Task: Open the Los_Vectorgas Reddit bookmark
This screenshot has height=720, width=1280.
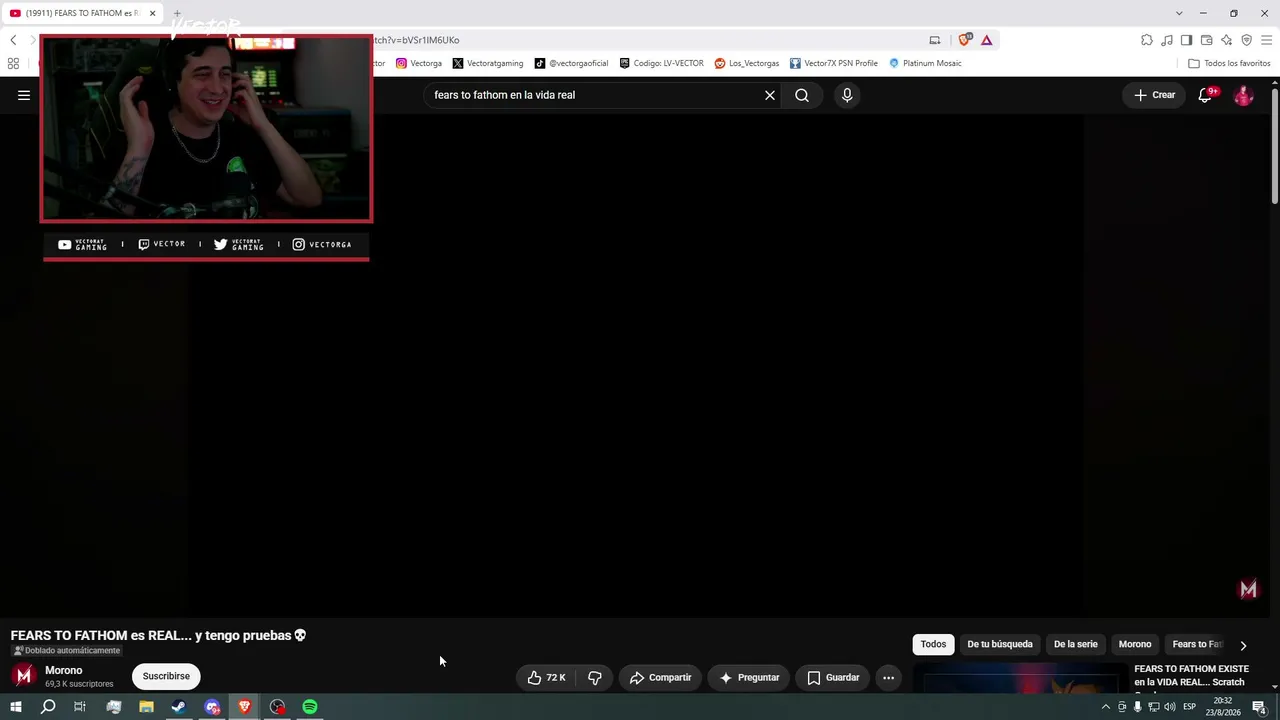Action: (747, 63)
